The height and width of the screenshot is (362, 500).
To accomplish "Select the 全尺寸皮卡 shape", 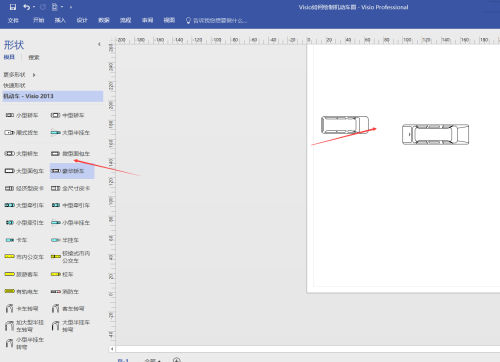I will tap(71, 188).
